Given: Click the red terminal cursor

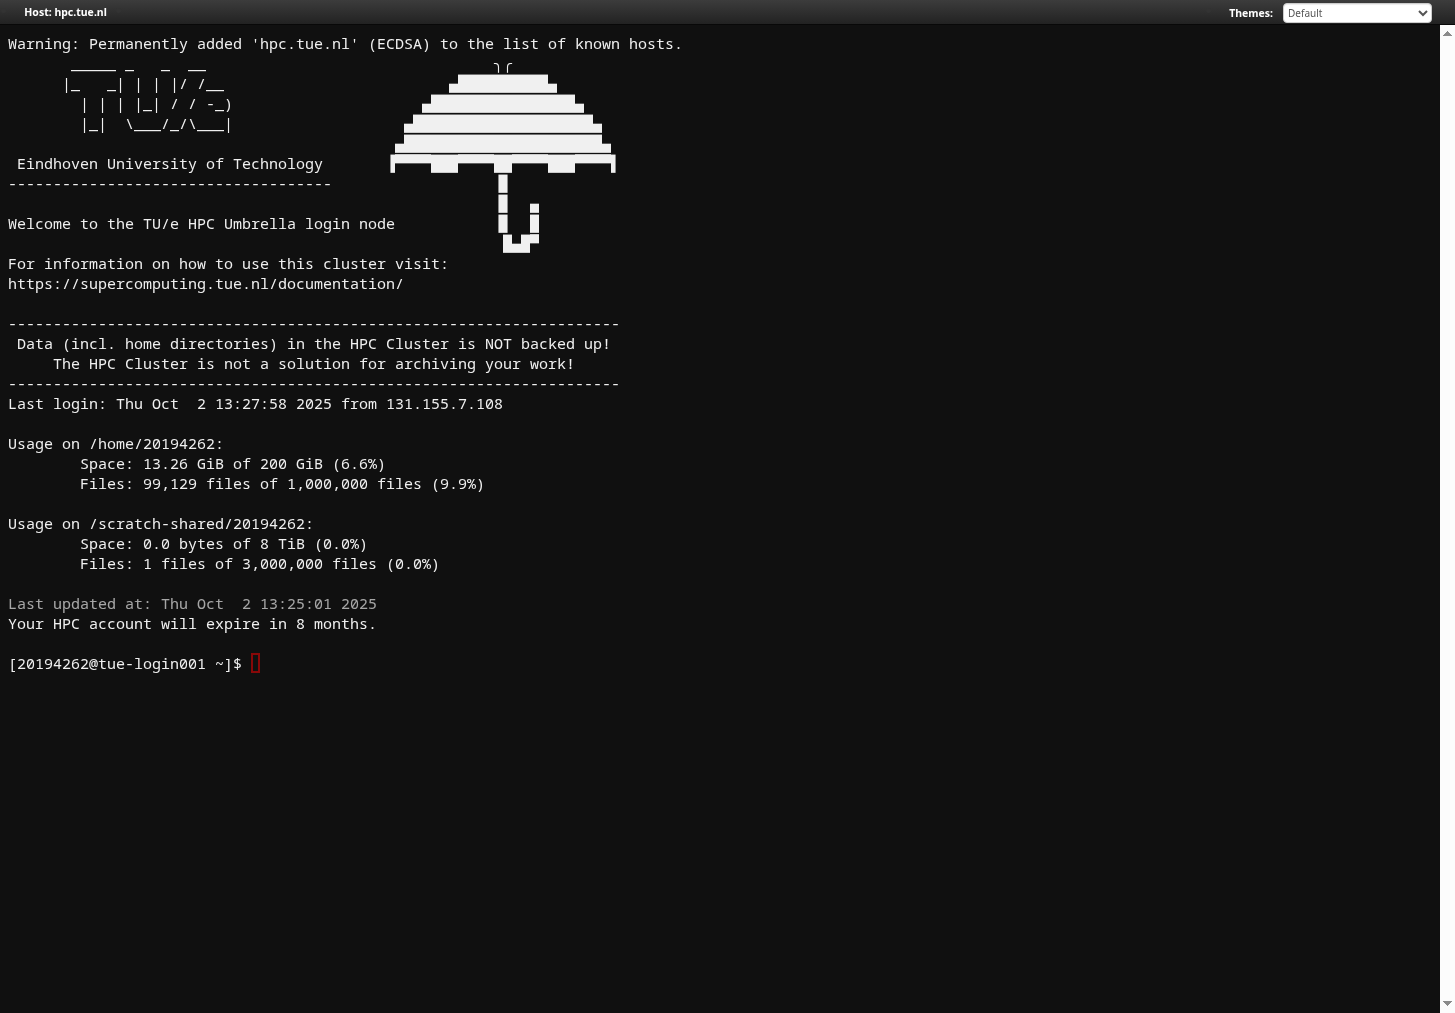Looking at the screenshot, I should [x=256, y=664].
